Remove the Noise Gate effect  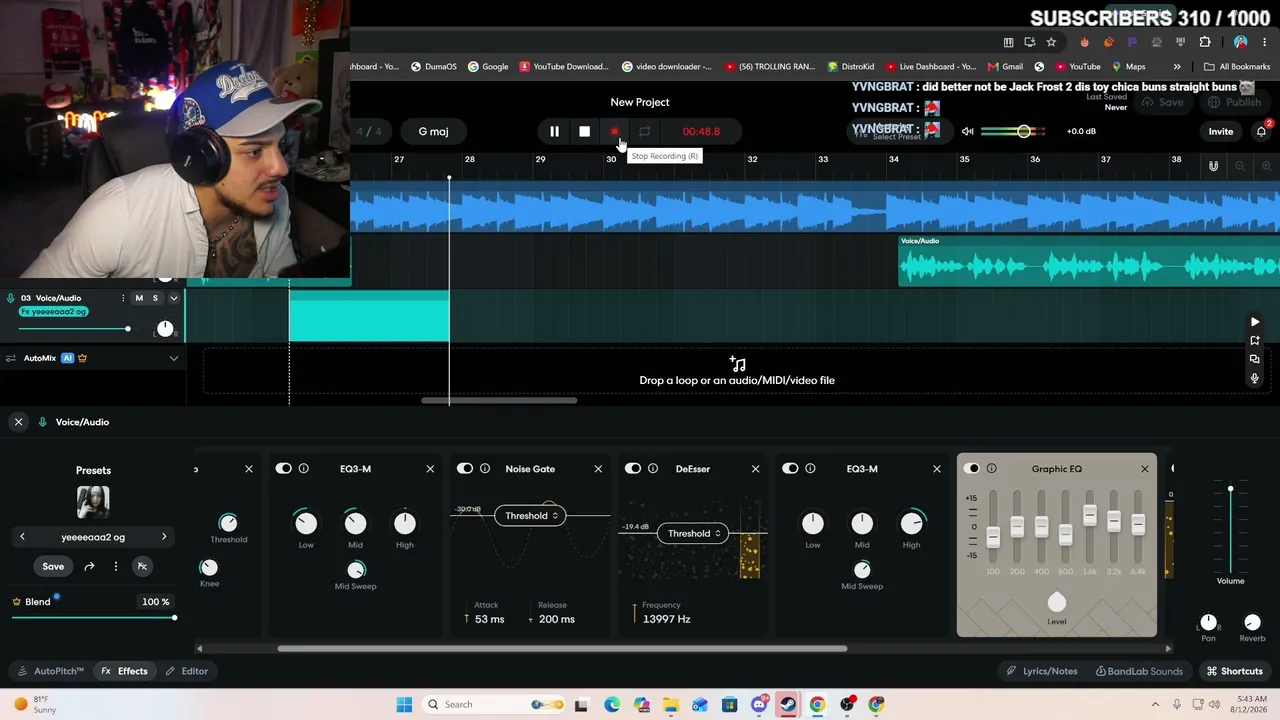(598, 468)
